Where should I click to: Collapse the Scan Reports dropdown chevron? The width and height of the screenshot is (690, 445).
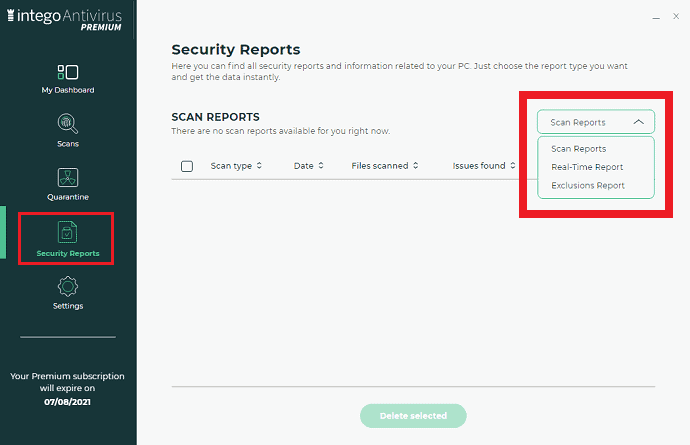pyautogui.click(x=639, y=122)
